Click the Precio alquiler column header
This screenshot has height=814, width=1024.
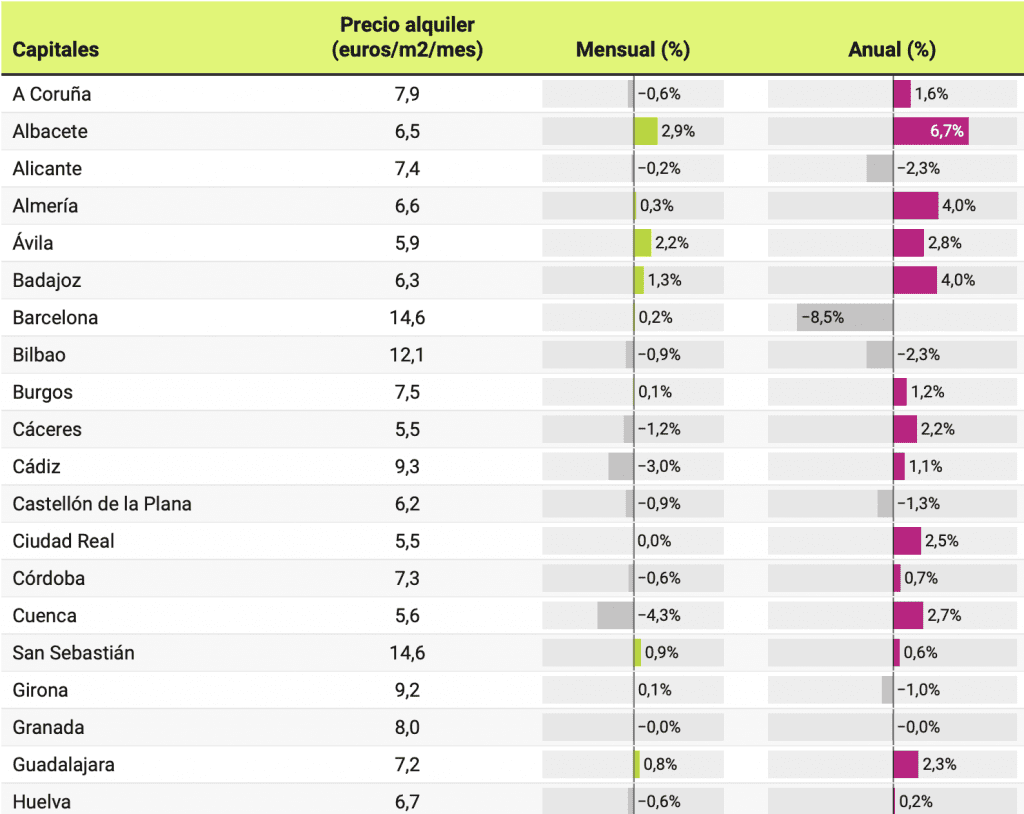[407, 38]
